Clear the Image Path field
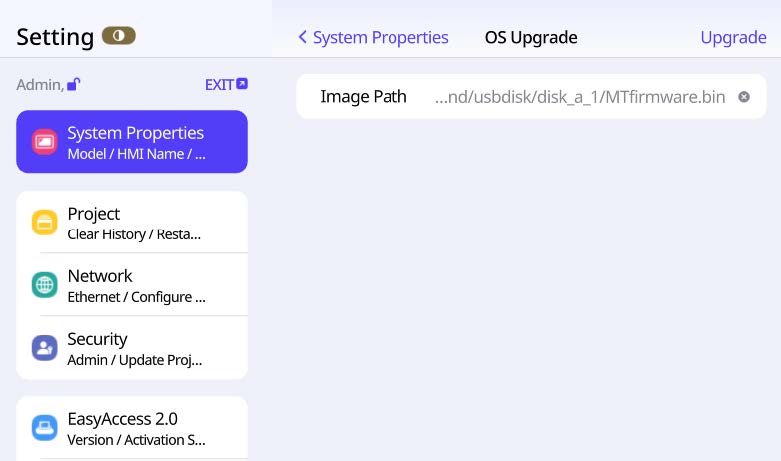This screenshot has width=781, height=461. point(744,97)
